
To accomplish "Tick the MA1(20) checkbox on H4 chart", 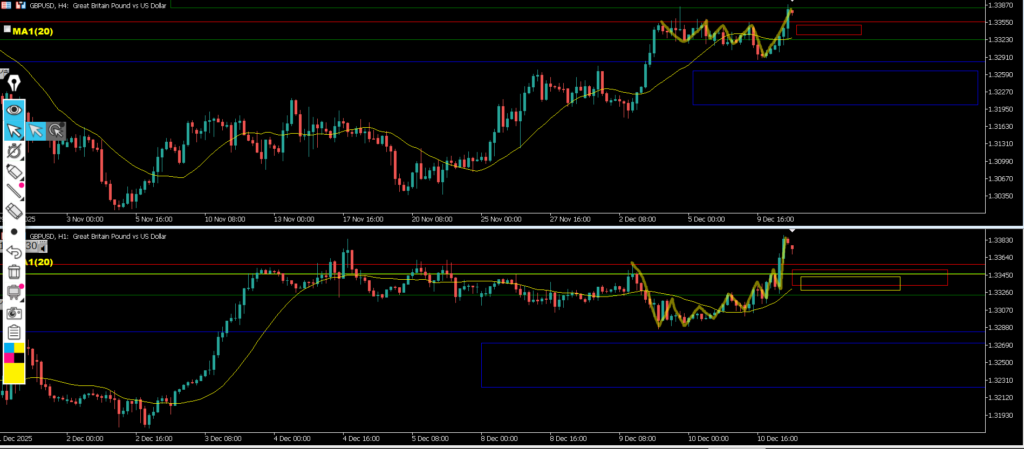I will pos(7,31).
